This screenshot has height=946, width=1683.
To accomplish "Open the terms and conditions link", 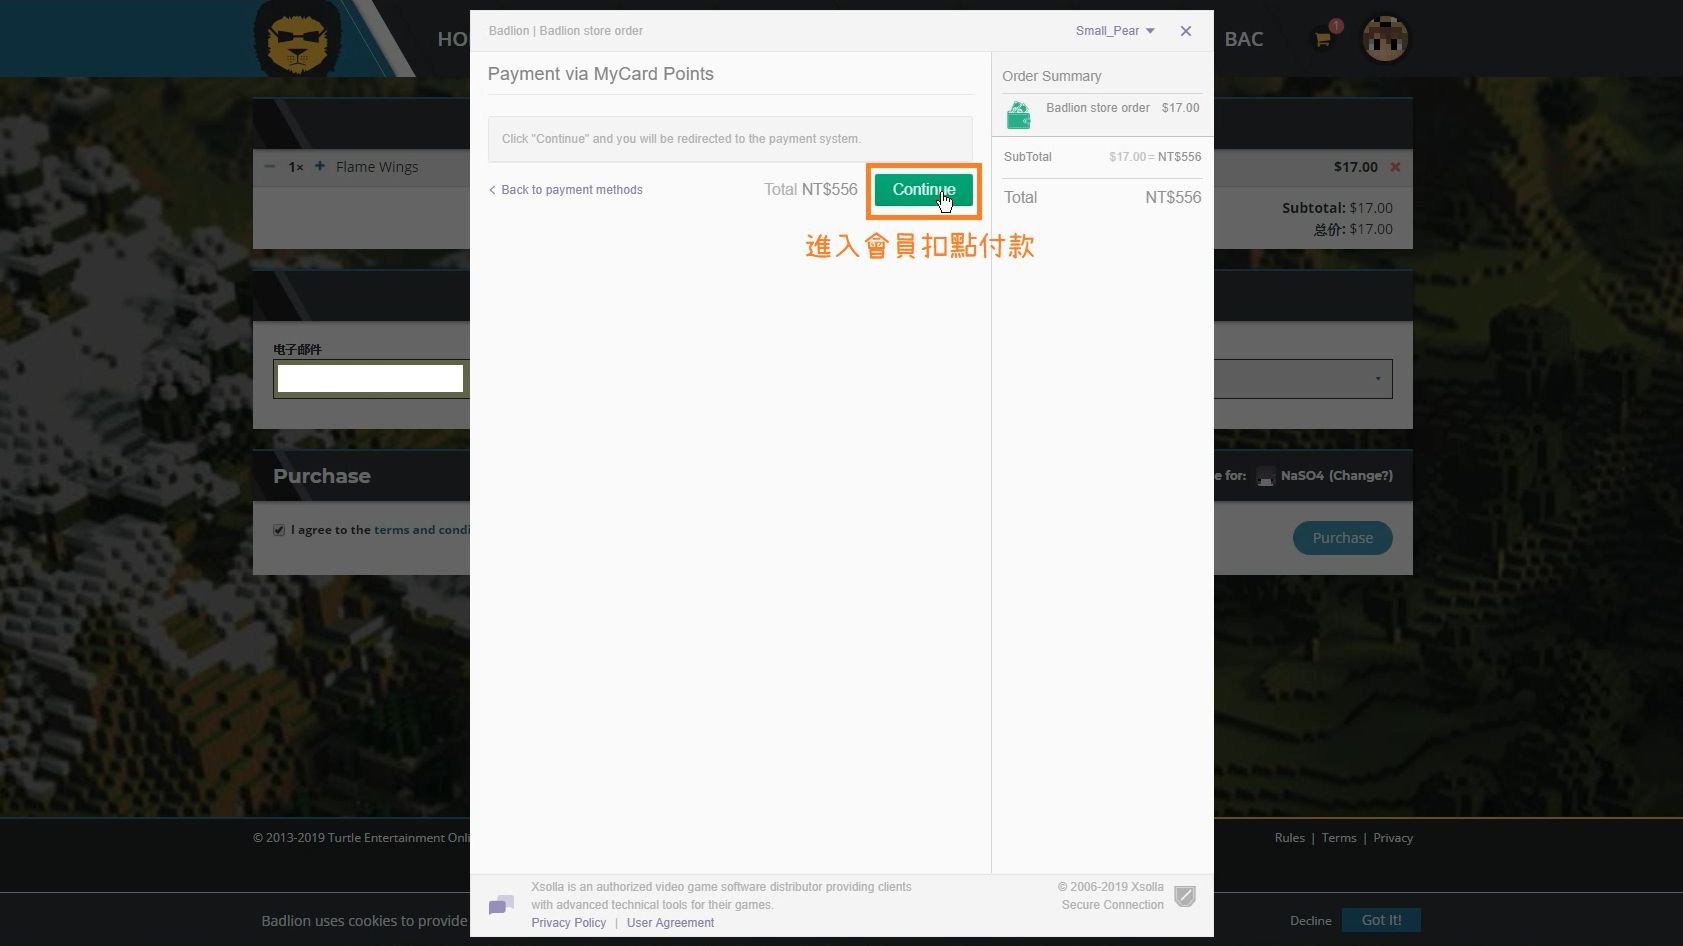I will pyautogui.click(x=421, y=530).
